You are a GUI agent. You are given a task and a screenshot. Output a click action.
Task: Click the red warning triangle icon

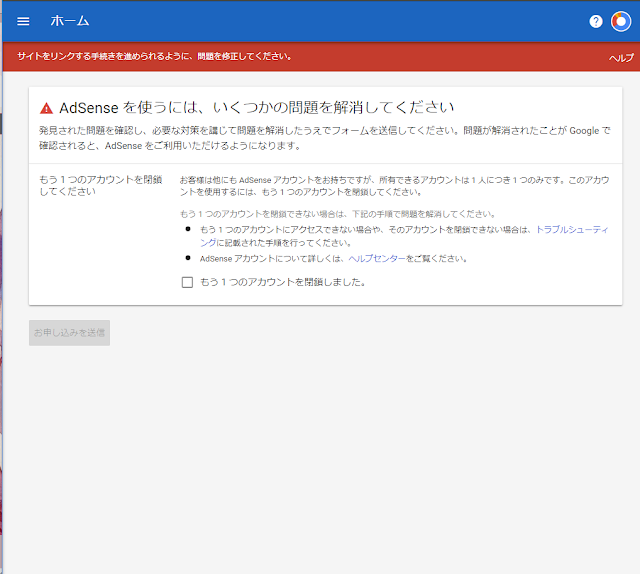point(47,108)
